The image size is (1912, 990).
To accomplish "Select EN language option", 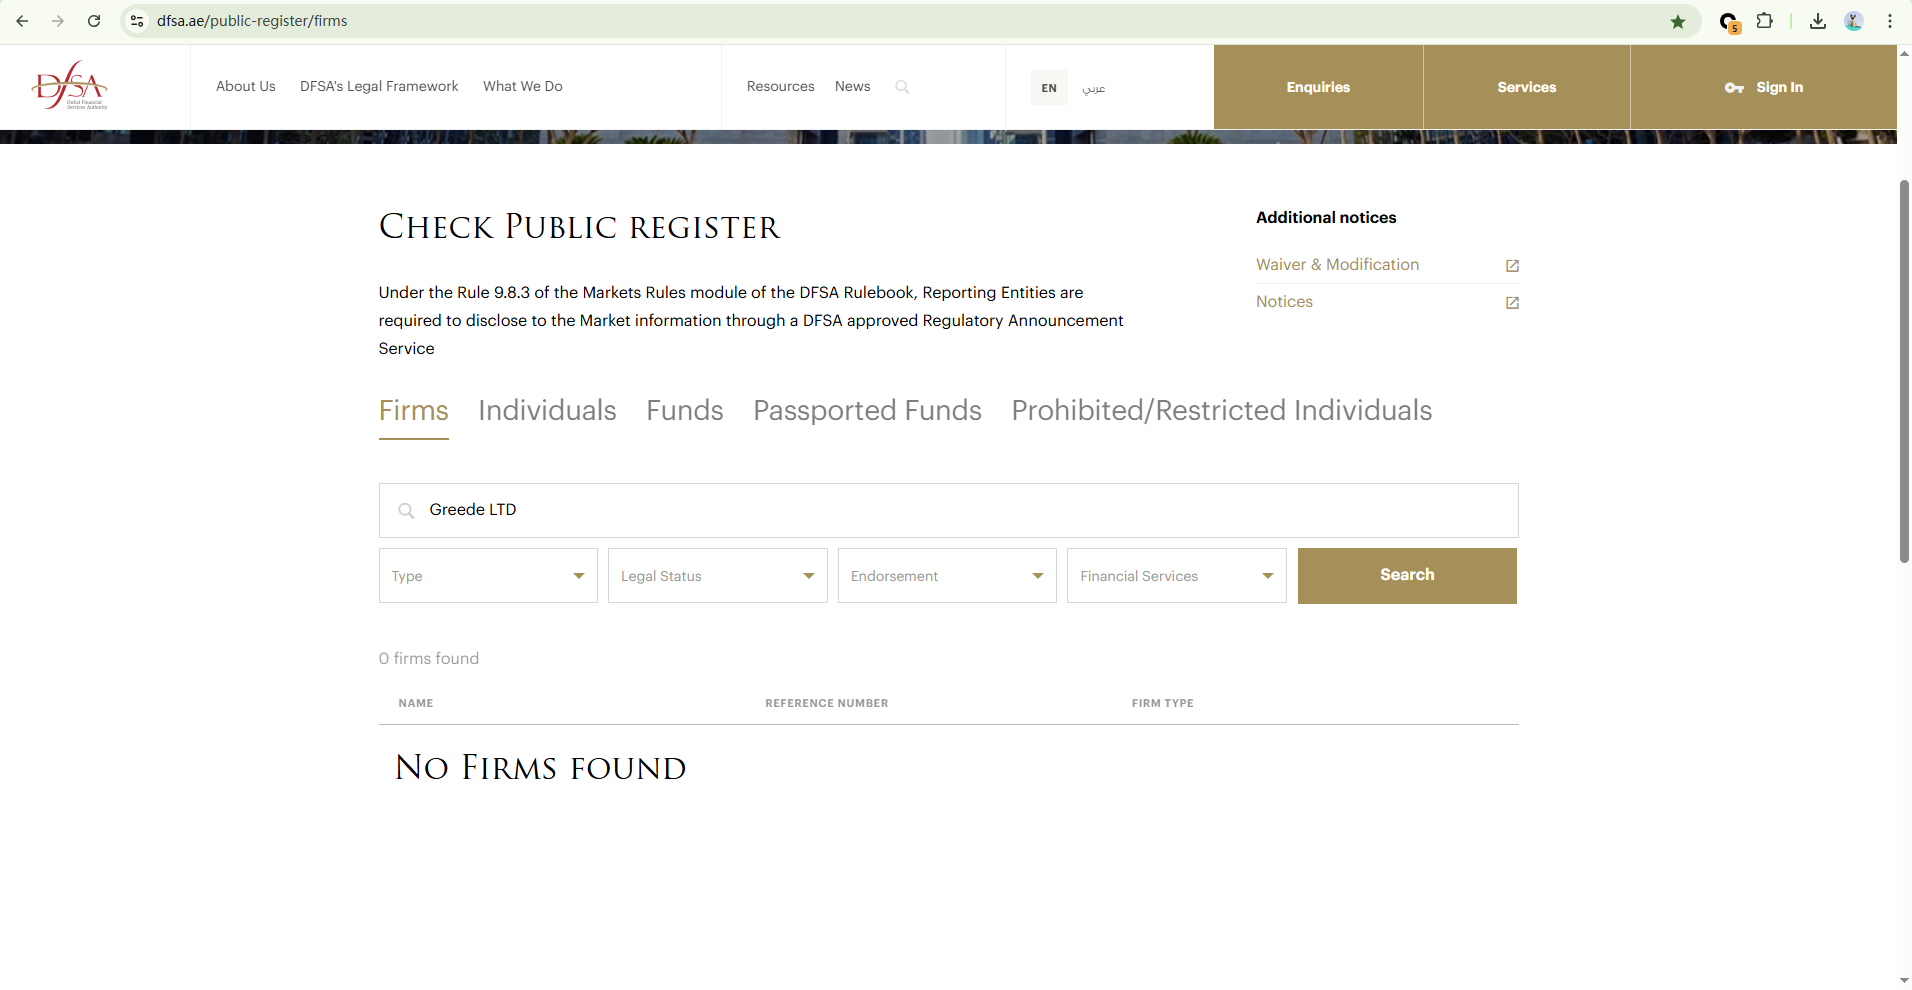I will point(1049,88).
